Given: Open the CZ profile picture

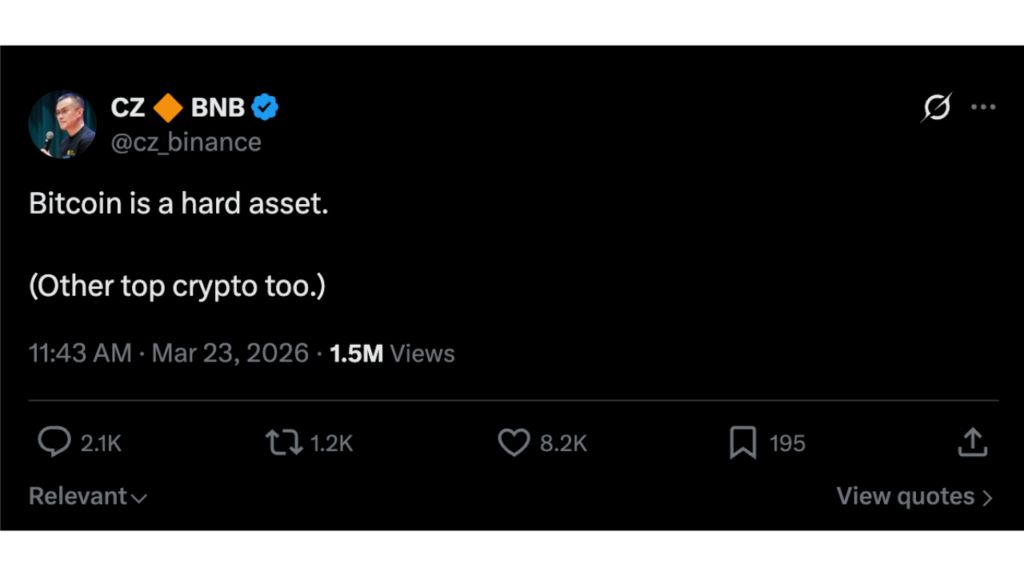Looking at the screenshot, I should point(62,124).
